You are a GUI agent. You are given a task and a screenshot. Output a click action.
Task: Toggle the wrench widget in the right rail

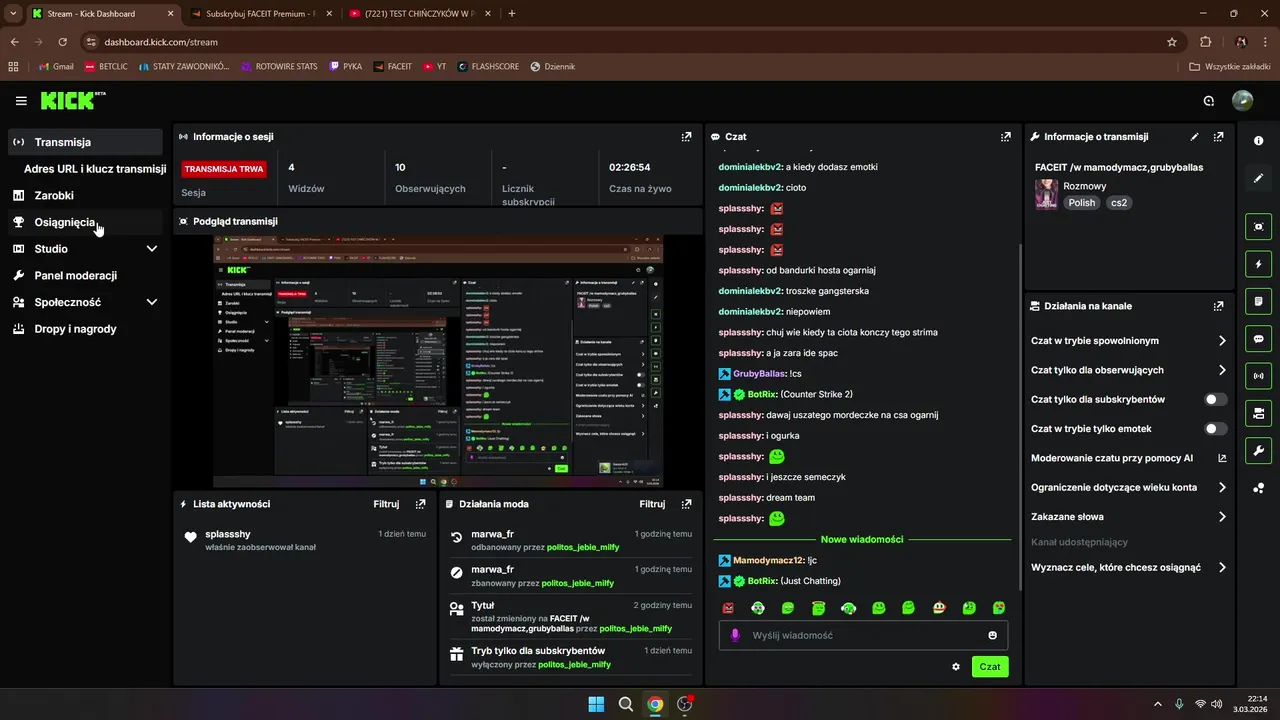tap(1258, 450)
